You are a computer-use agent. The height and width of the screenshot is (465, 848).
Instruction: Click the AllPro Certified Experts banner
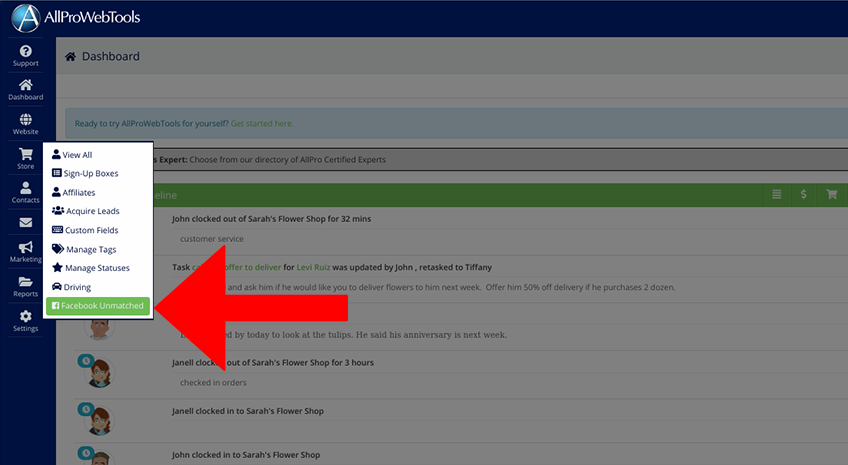500,160
